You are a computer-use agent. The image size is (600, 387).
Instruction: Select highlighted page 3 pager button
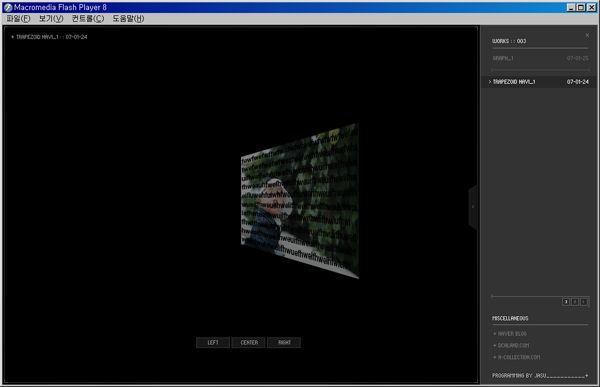tap(566, 302)
